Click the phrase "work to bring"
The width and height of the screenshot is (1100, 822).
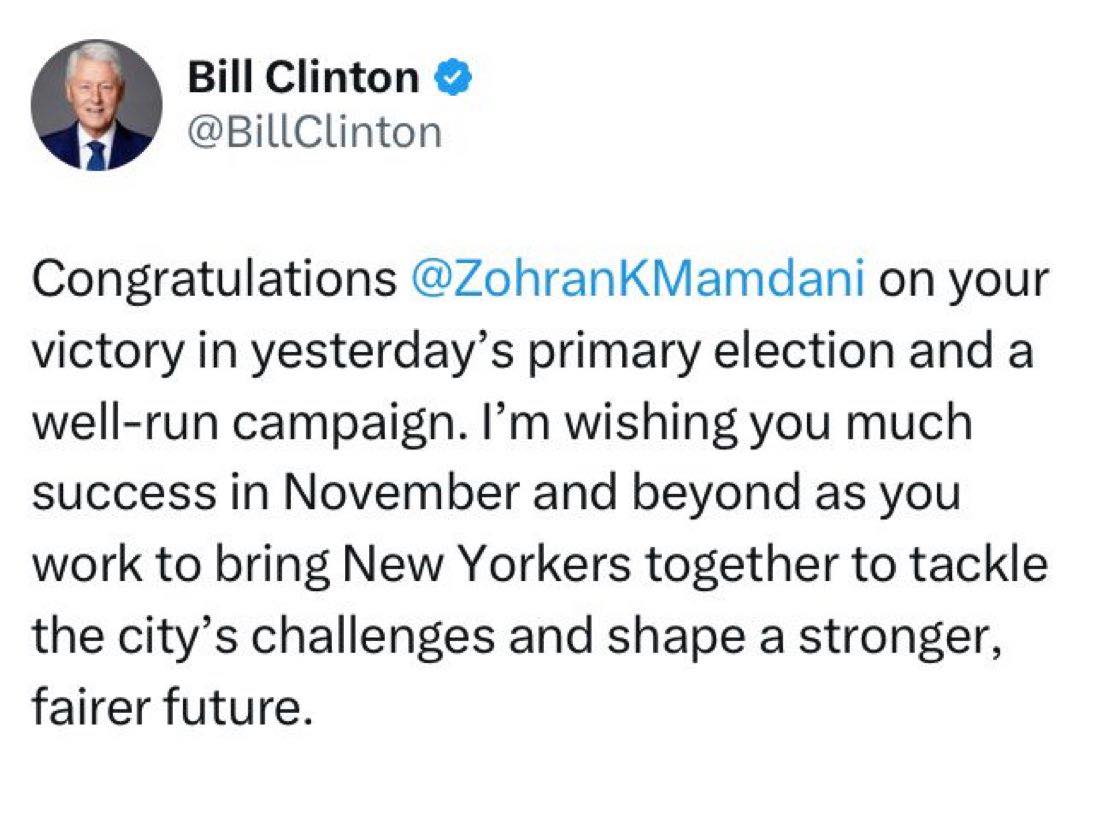coord(181,565)
